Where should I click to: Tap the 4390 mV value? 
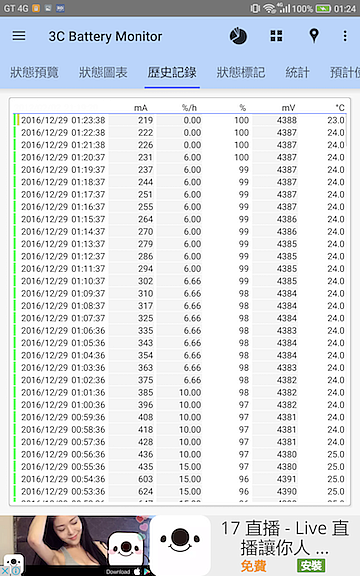coord(287,492)
